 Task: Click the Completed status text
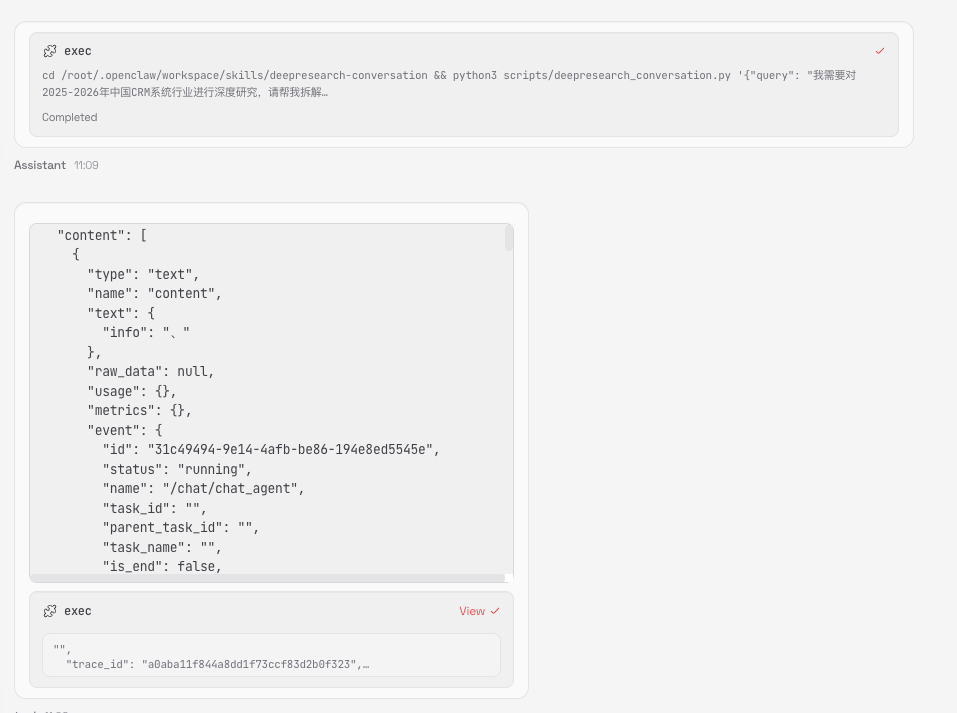coord(70,117)
